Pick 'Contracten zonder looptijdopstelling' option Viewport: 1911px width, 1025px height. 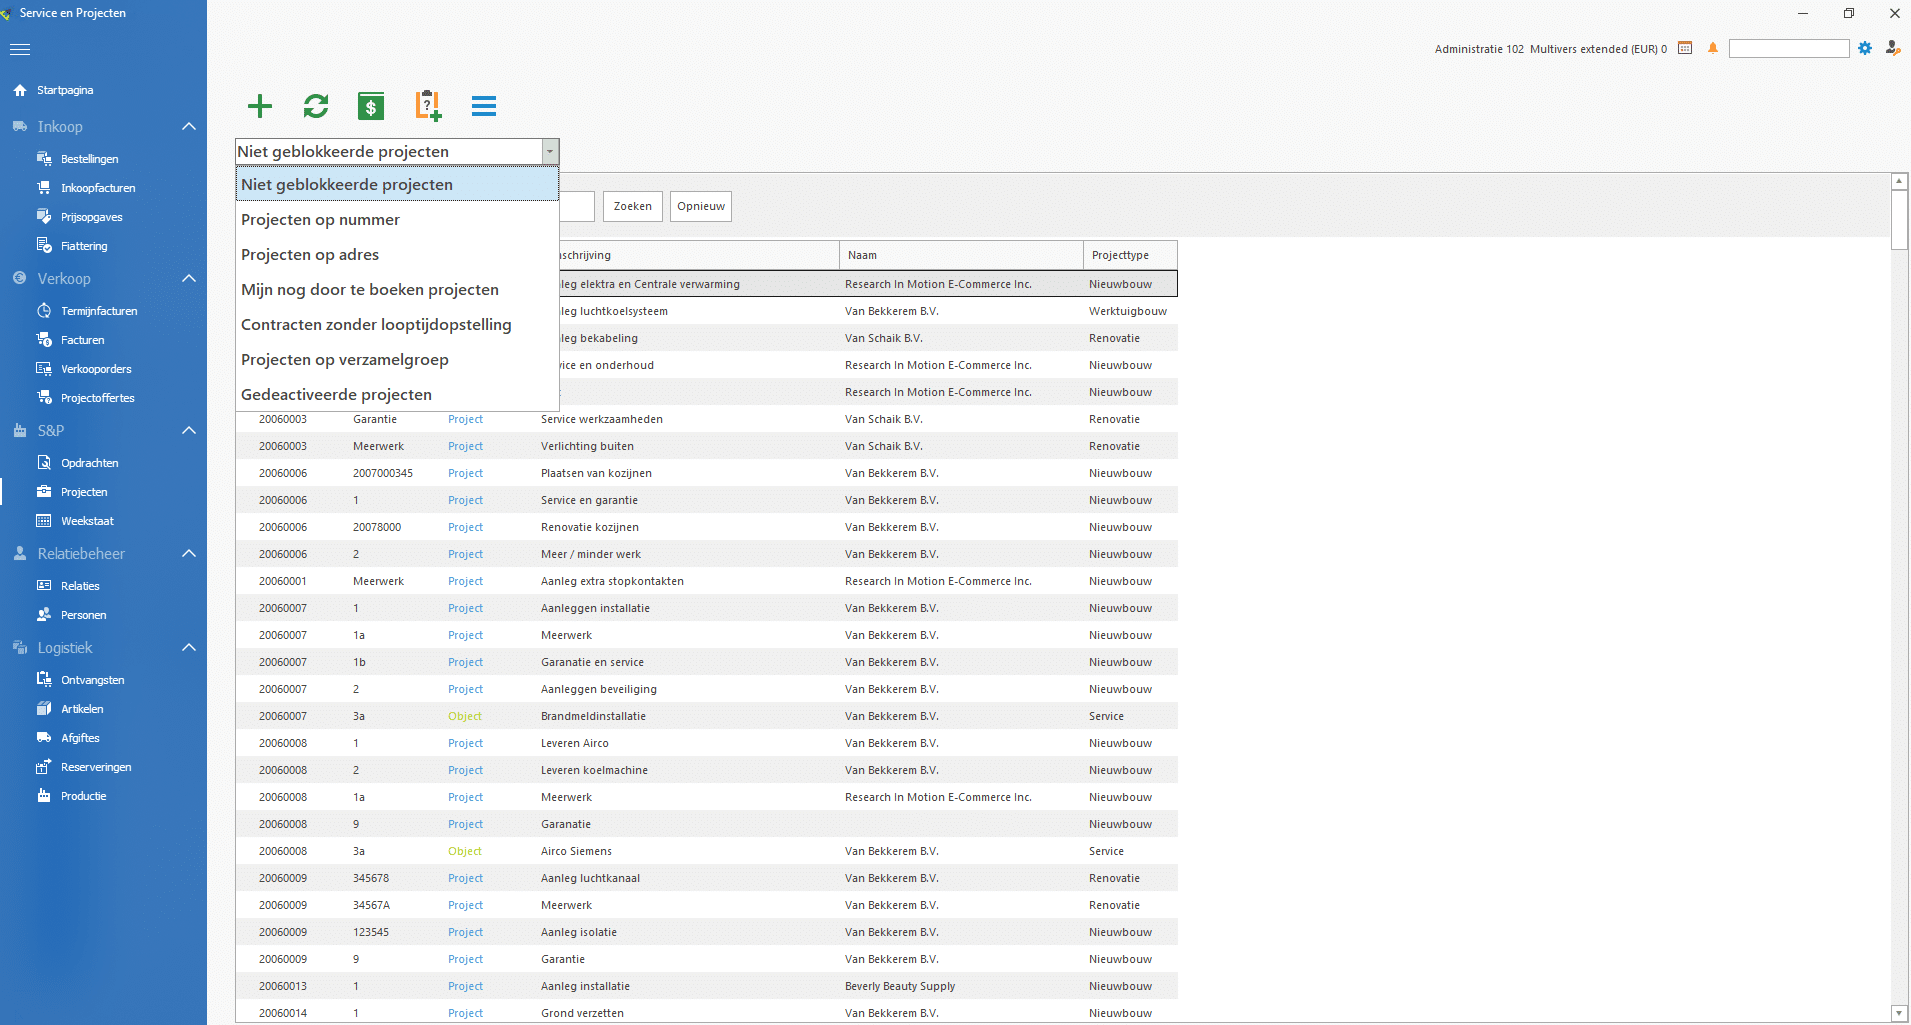[x=376, y=325]
